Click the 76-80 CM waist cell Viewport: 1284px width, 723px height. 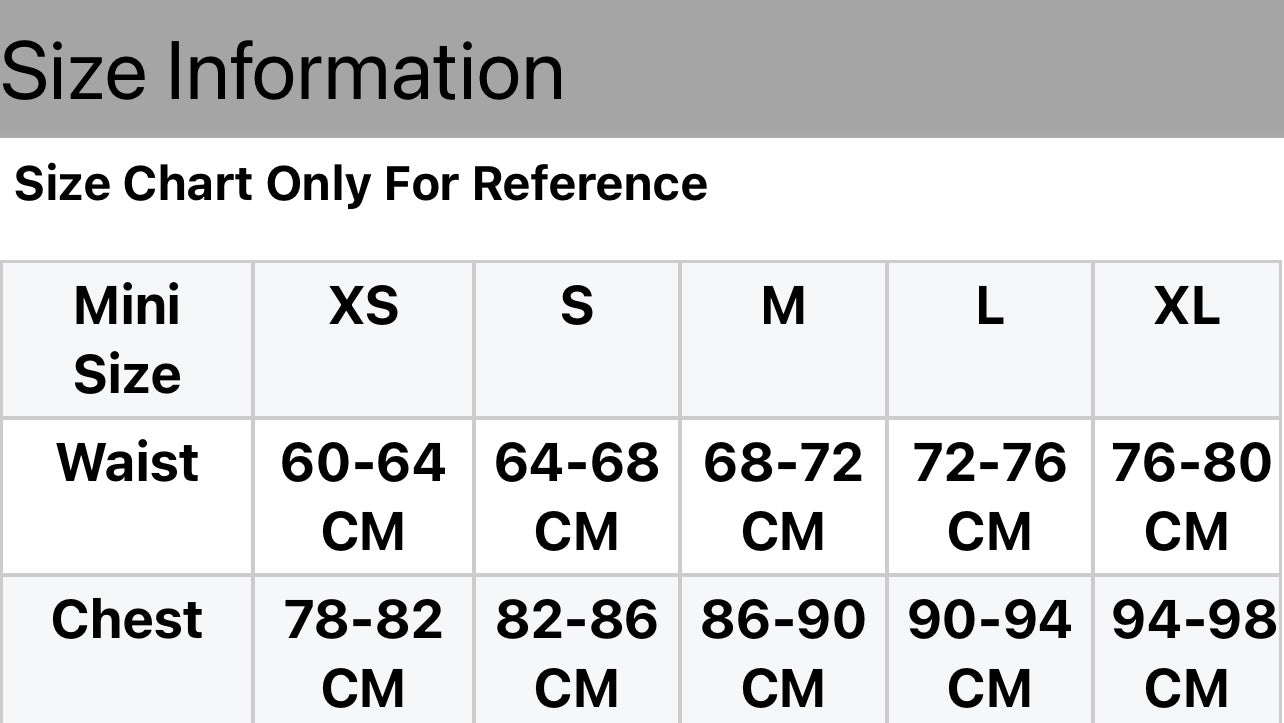click(x=1188, y=496)
